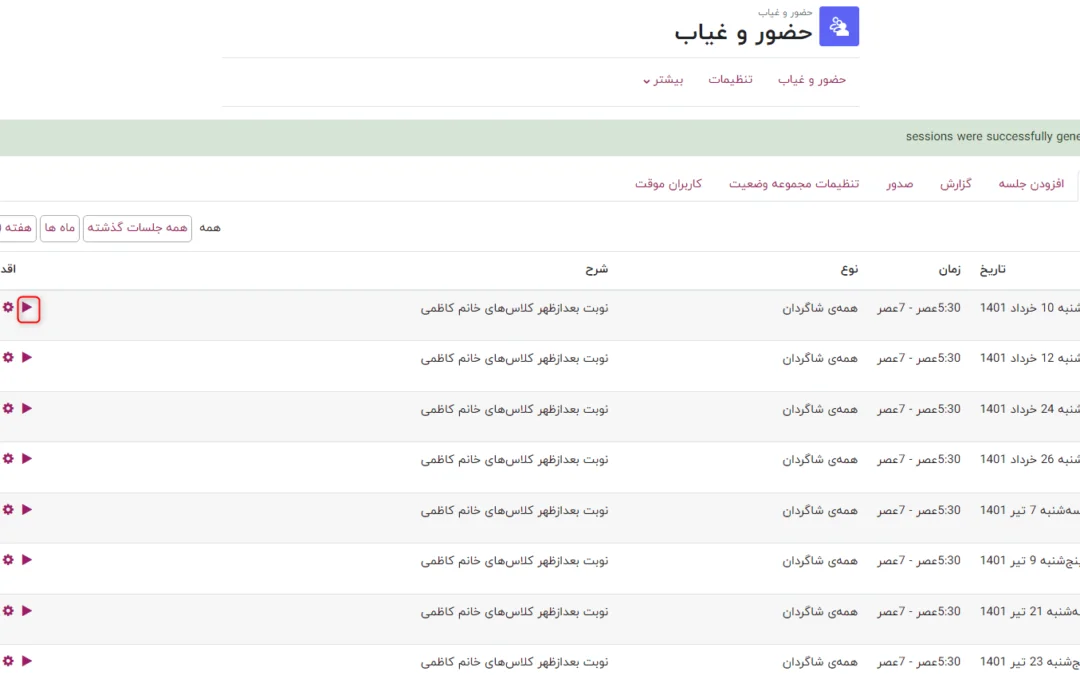Switch to the کاربران موقت tab

[668, 185]
